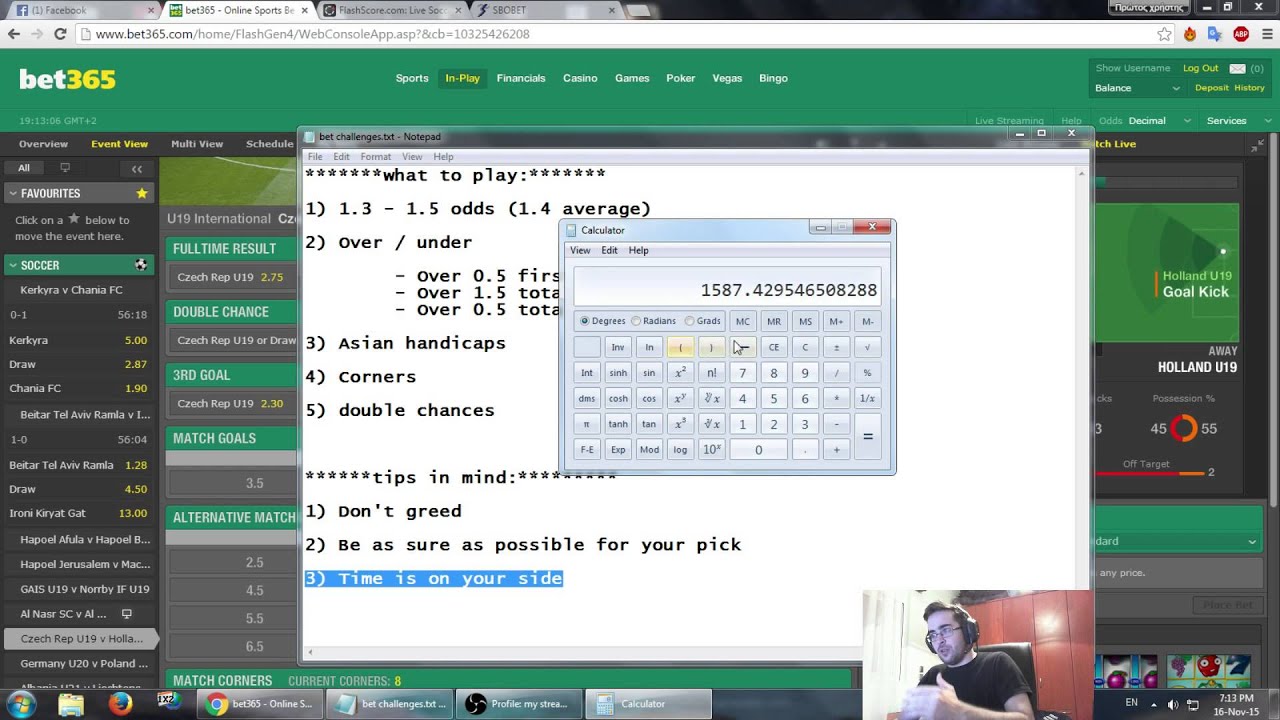Screen dimensions: 1280x720
Task: Open the Balance dropdown
Action: point(1138,88)
